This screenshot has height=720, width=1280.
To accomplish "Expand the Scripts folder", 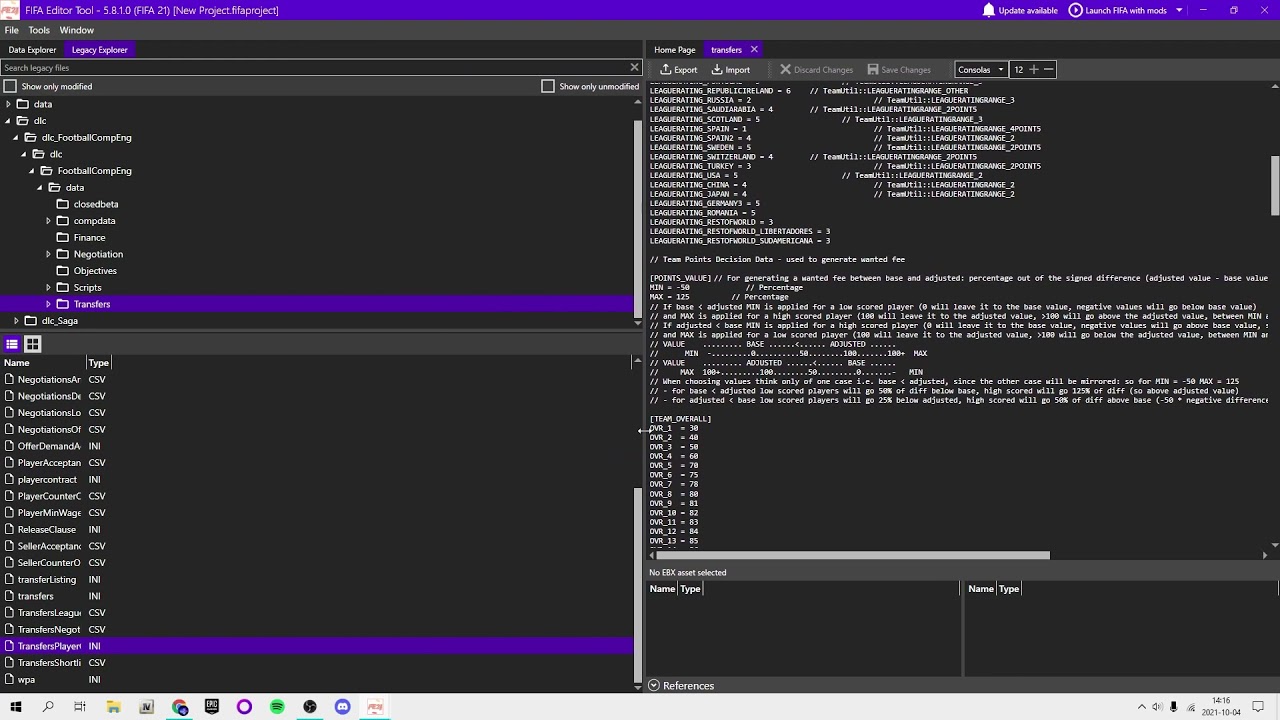I will click(x=48, y=288).
